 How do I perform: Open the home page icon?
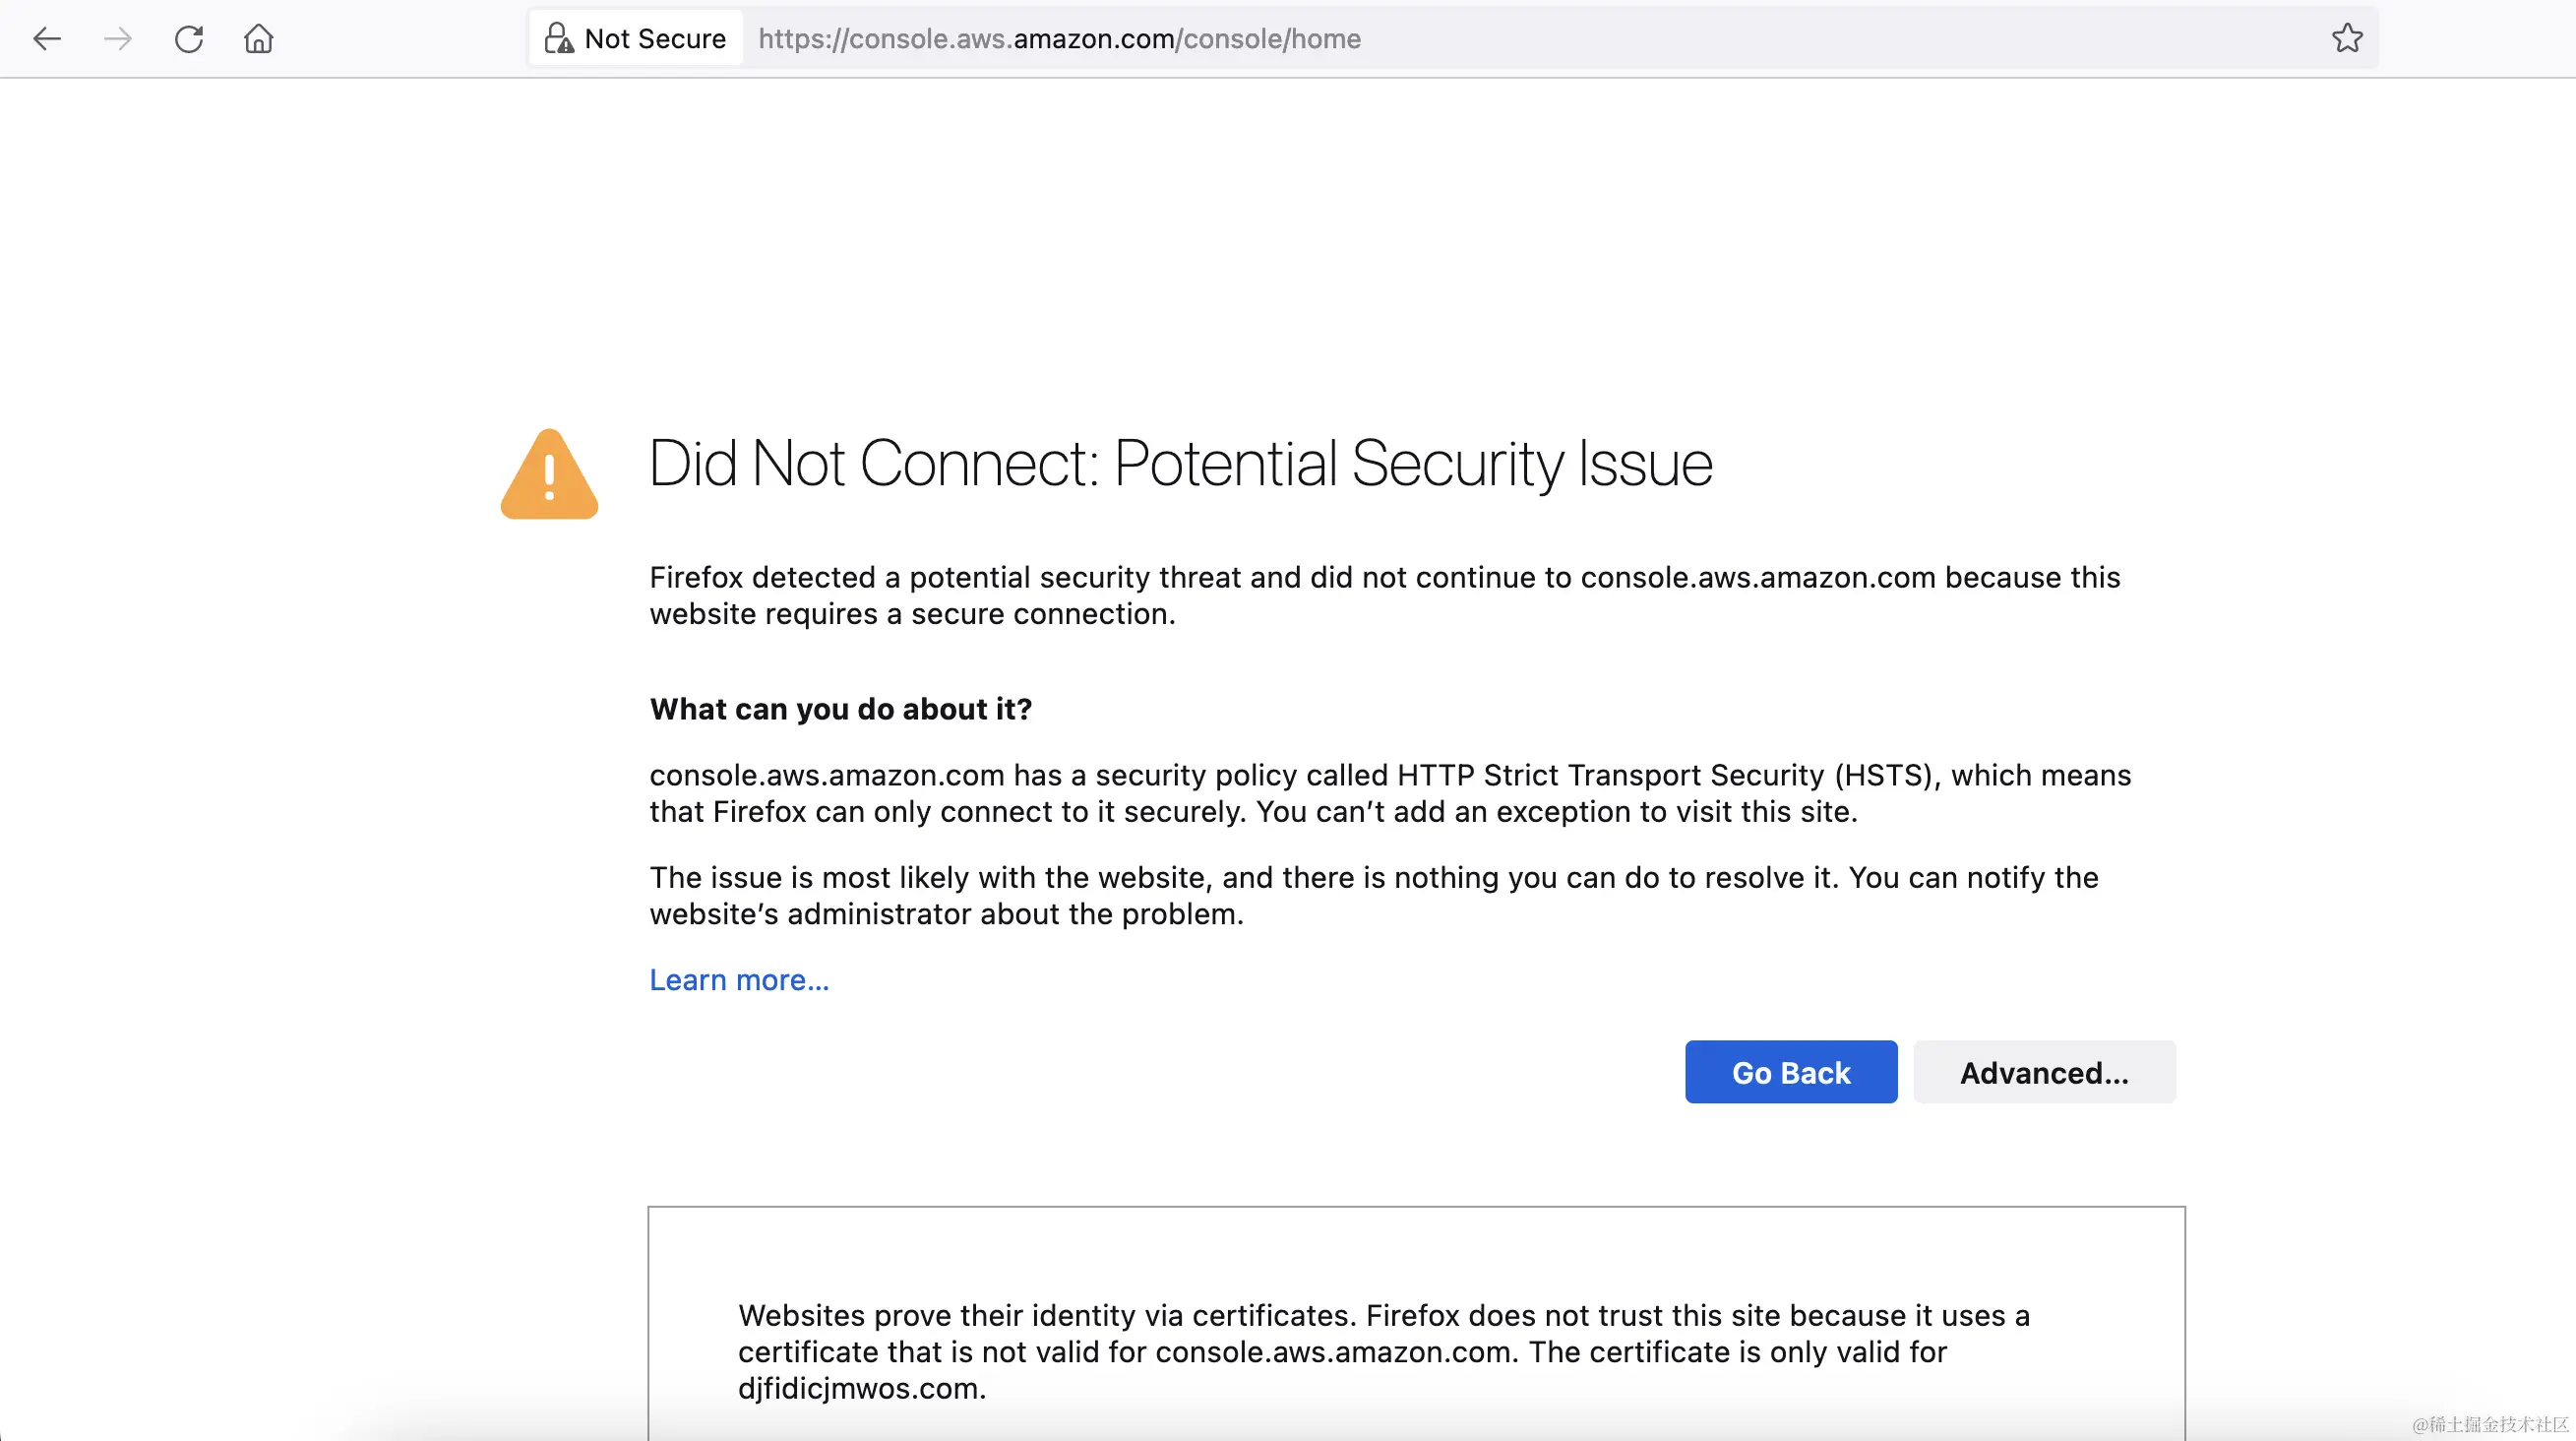(259, 39)
